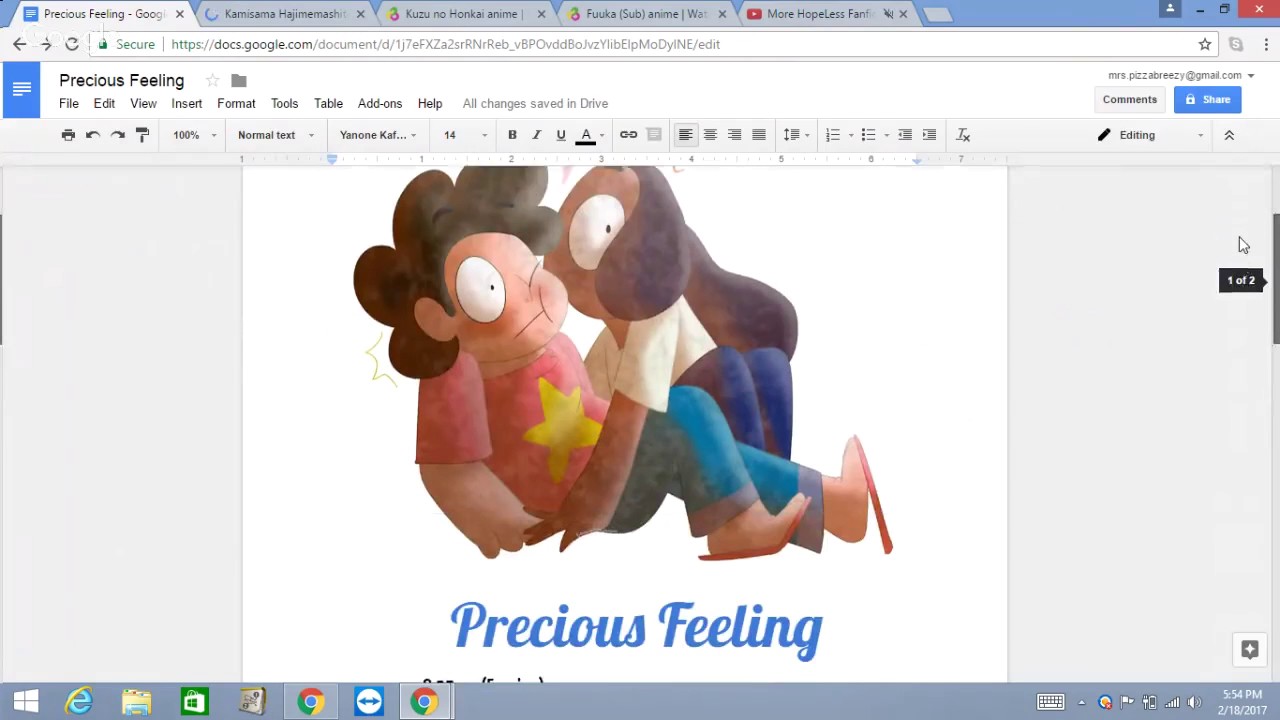The width and height of the screenshot is (1280, 720).
Task: Select the Paint format tool
Action: (142, 135)
